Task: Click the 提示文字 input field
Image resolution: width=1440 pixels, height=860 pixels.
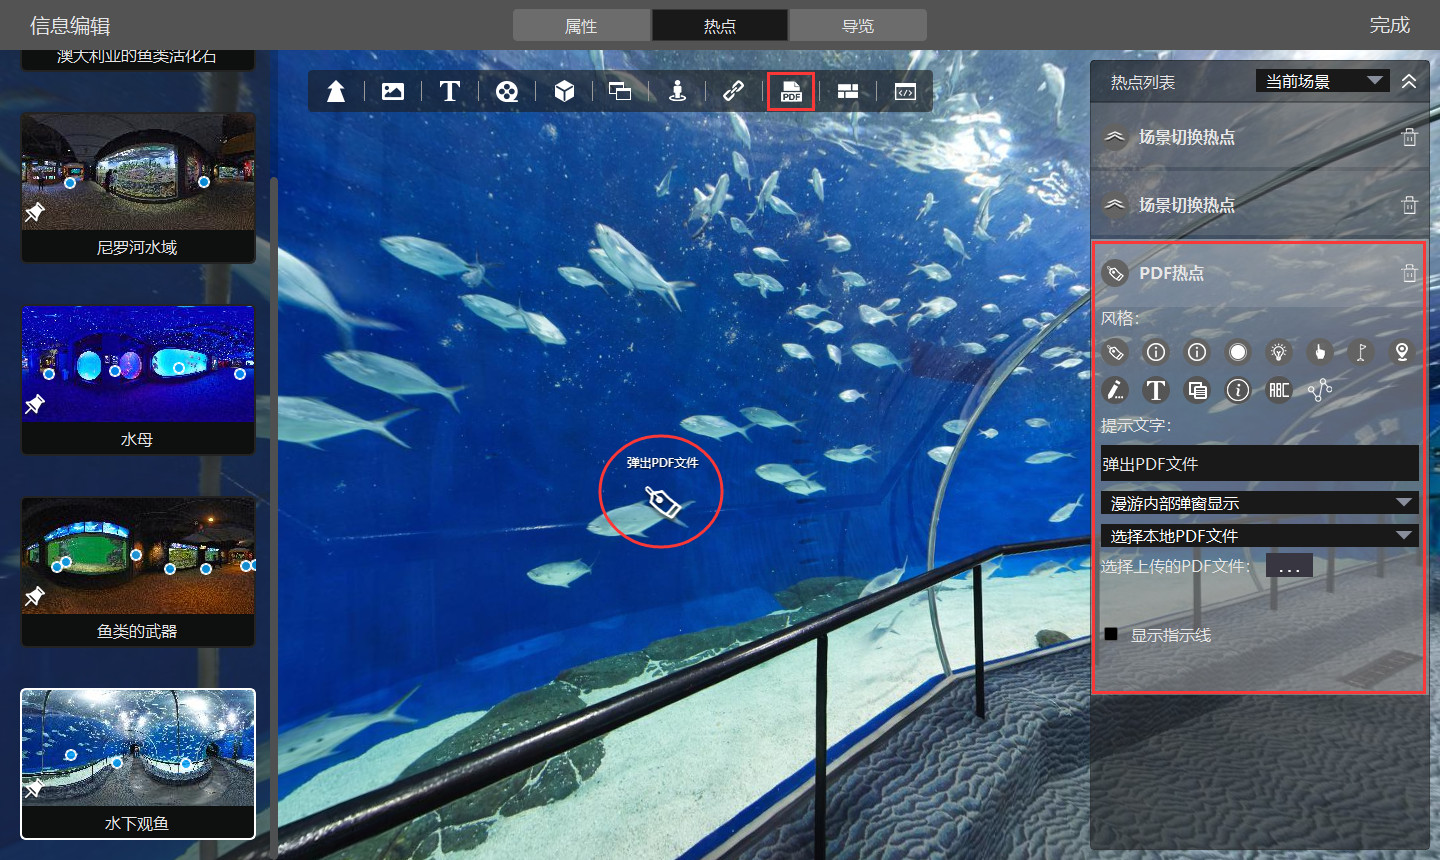Action: pyautogui.click(x=1259, y=464)
